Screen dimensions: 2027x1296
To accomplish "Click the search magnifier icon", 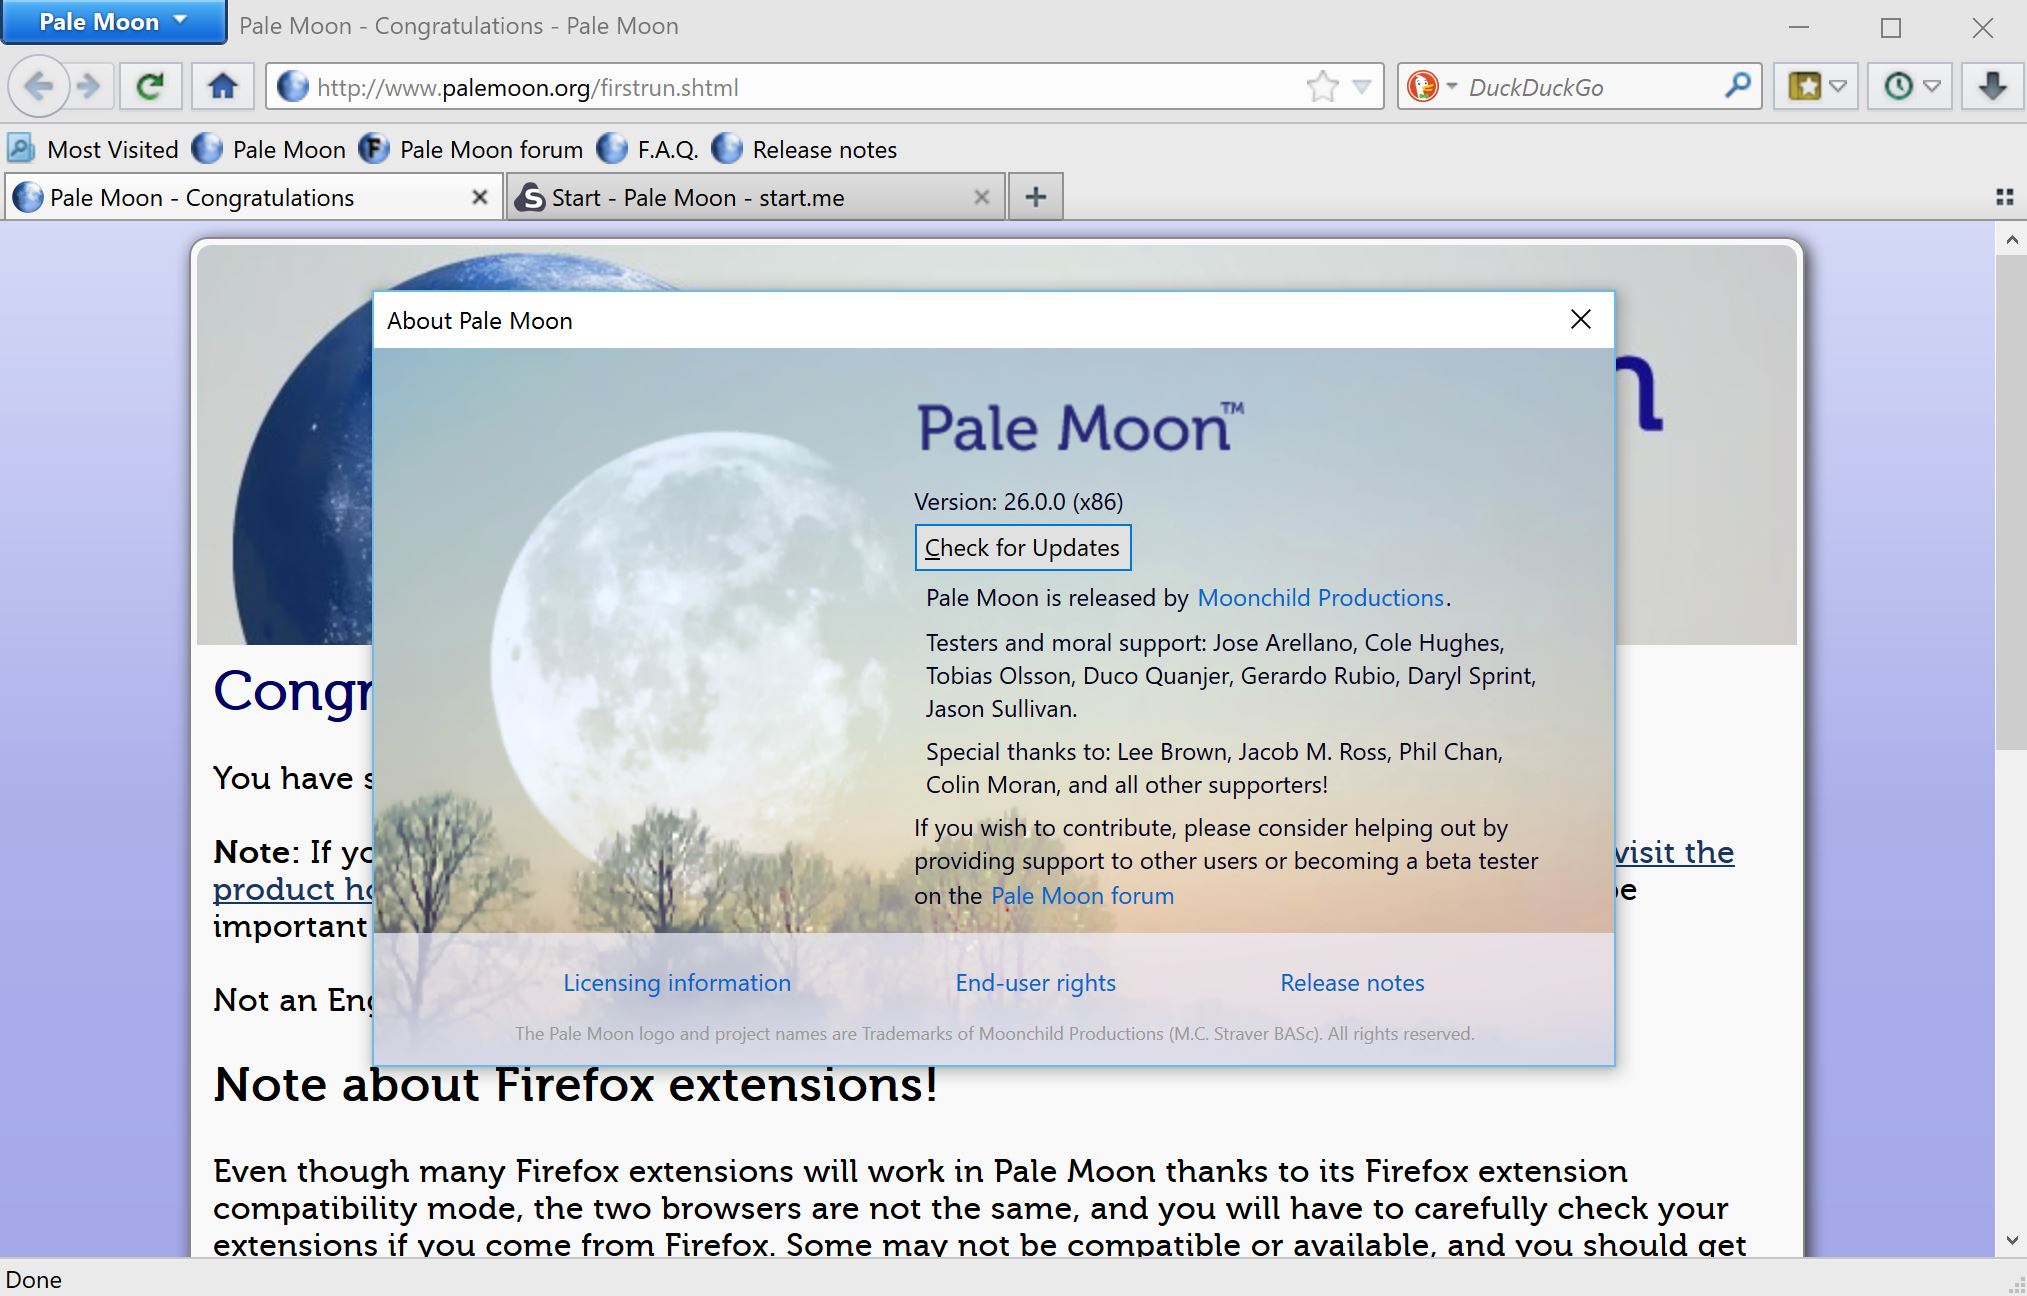I will point(1738,86).
